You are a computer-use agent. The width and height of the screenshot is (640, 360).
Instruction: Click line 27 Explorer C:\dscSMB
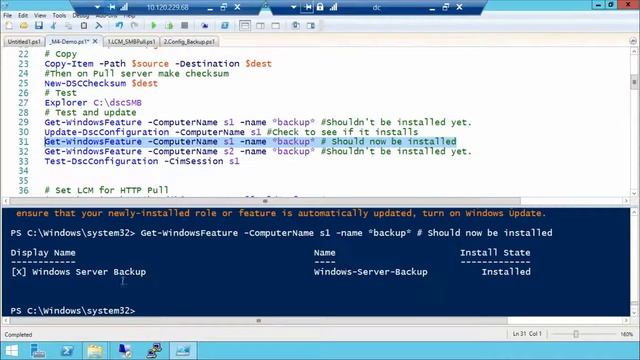pos(93,103)
